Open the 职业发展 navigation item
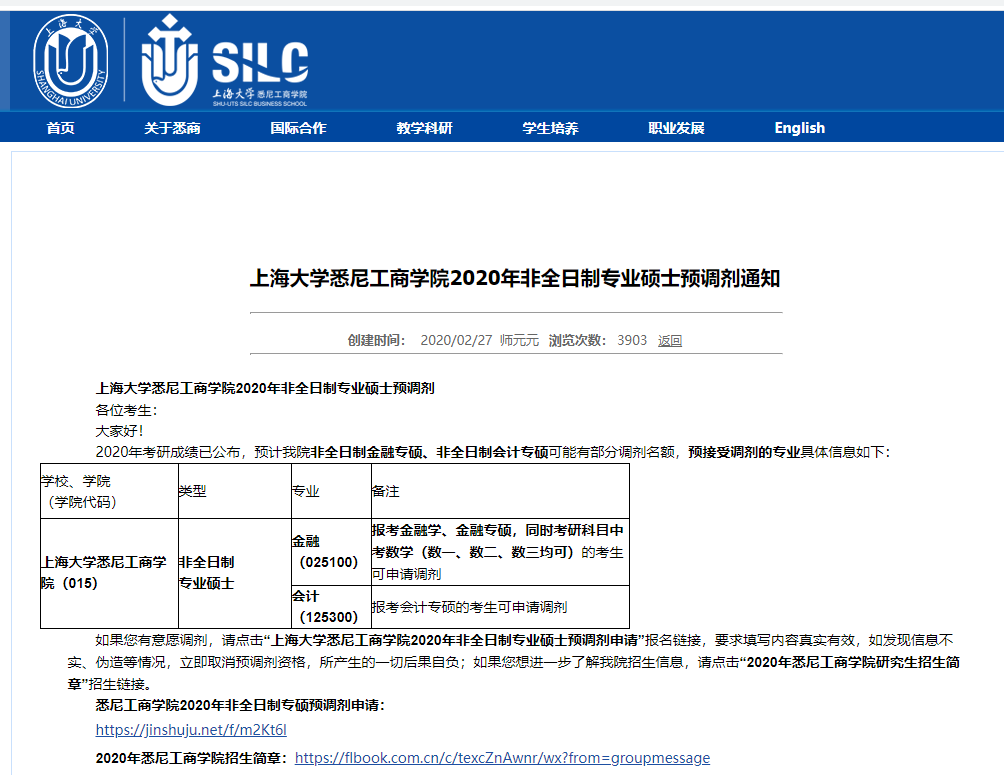 [676, 128]
